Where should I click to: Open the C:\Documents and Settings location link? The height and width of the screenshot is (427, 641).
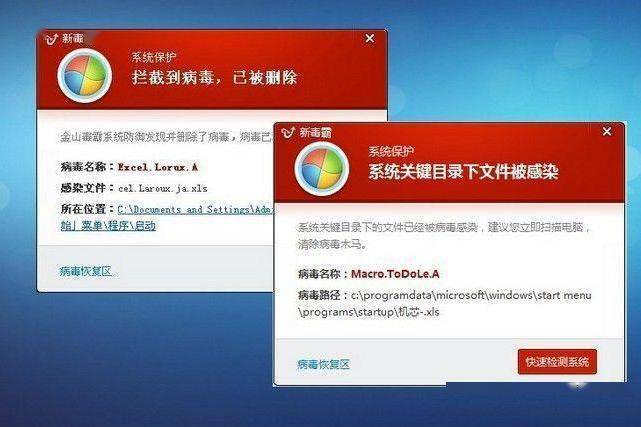pos(195,210)
